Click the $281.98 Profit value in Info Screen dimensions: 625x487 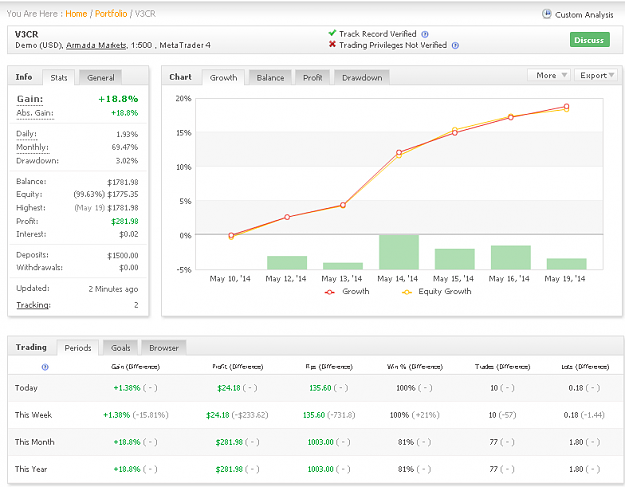pyautogui.click(x=125, y=221)
